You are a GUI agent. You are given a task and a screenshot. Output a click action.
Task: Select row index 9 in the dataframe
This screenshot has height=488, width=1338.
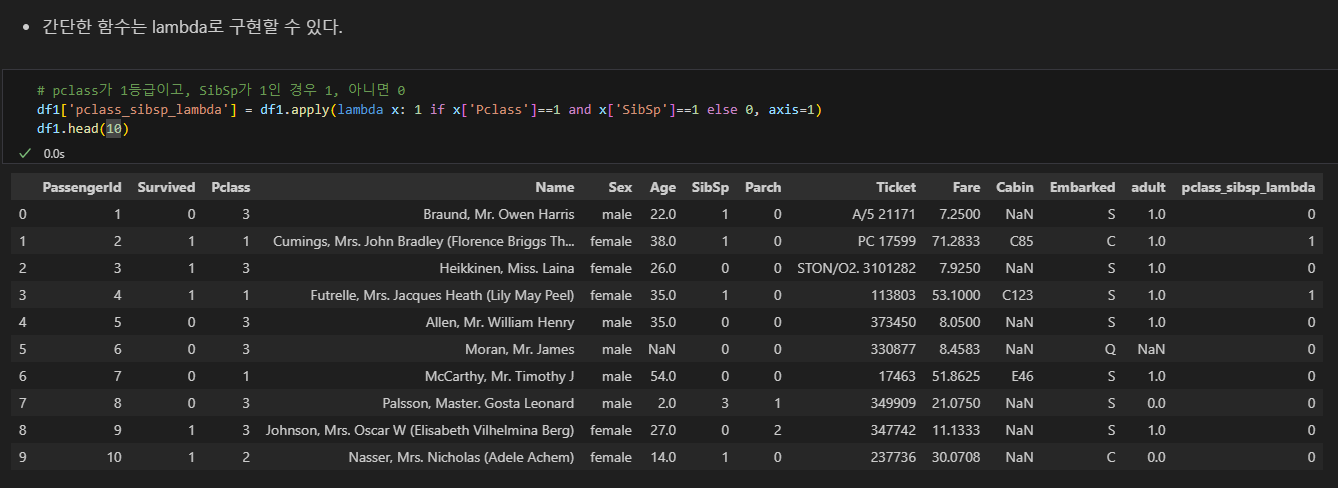click(x=23, y=457)
